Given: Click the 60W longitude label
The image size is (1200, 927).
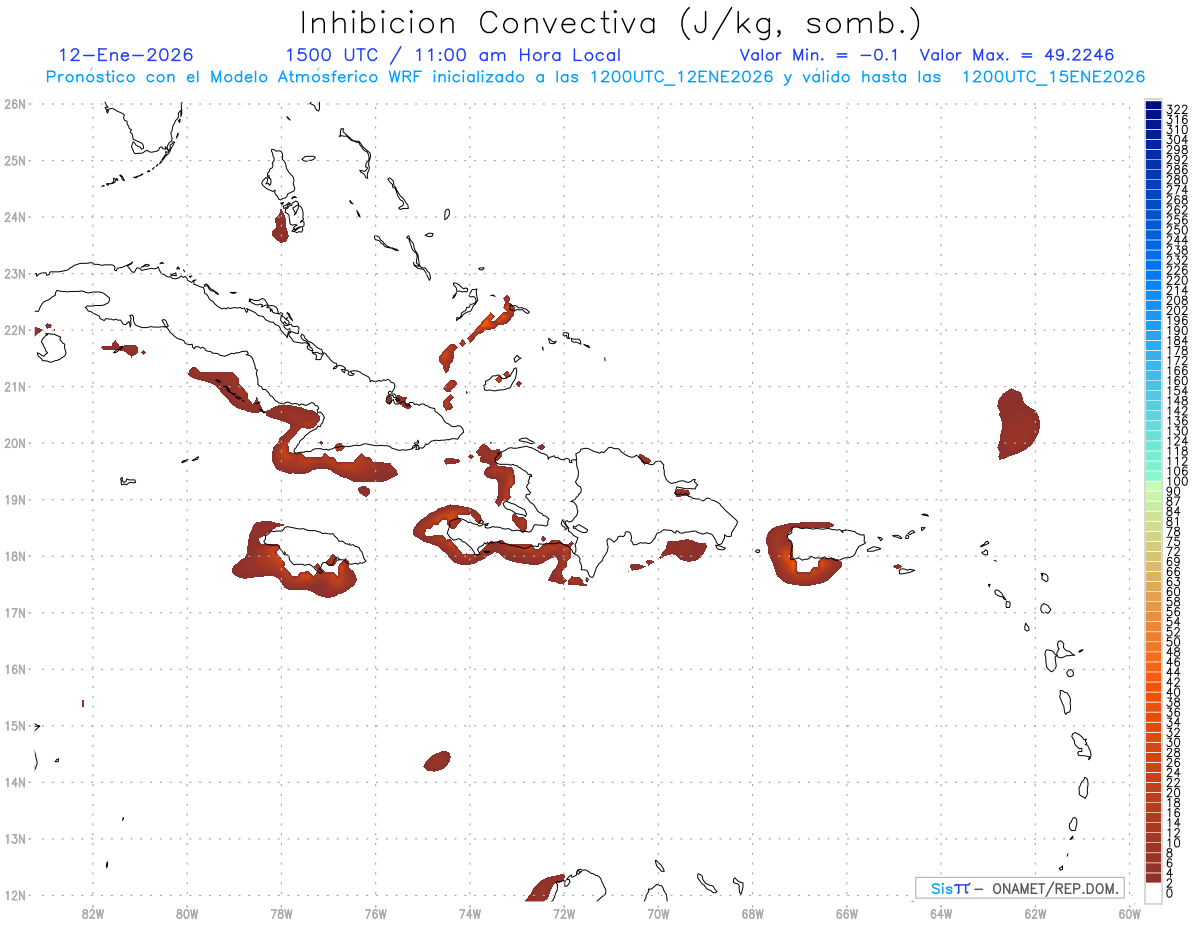Looking at the screenshot, I should pyautogui.click(x=1130, y=912).
